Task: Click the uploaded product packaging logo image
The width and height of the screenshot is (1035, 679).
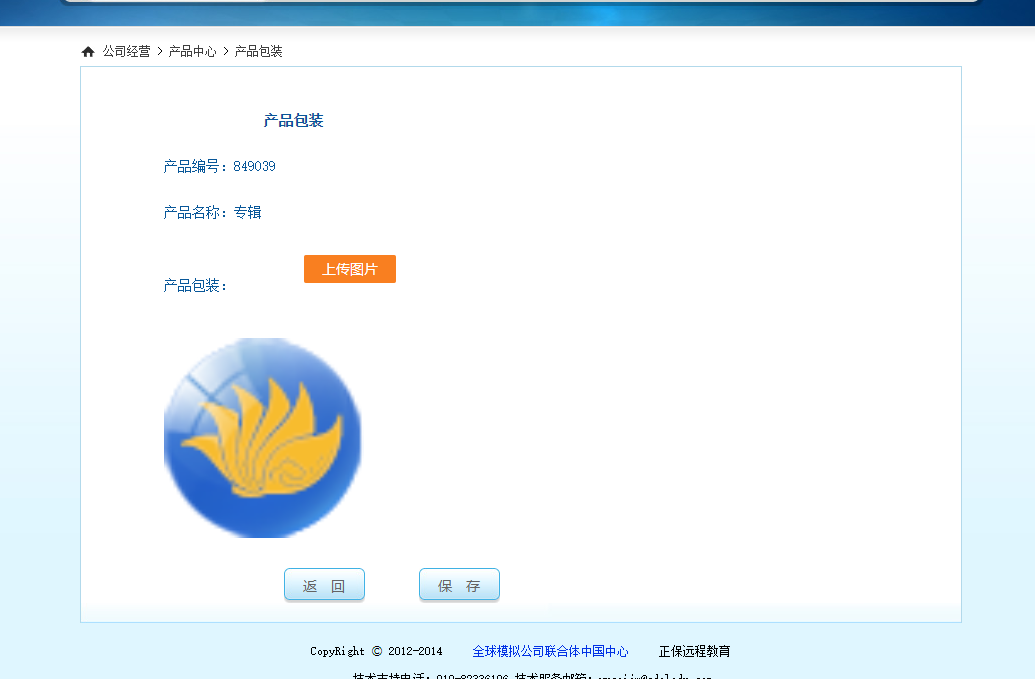Action: (262, 438)
